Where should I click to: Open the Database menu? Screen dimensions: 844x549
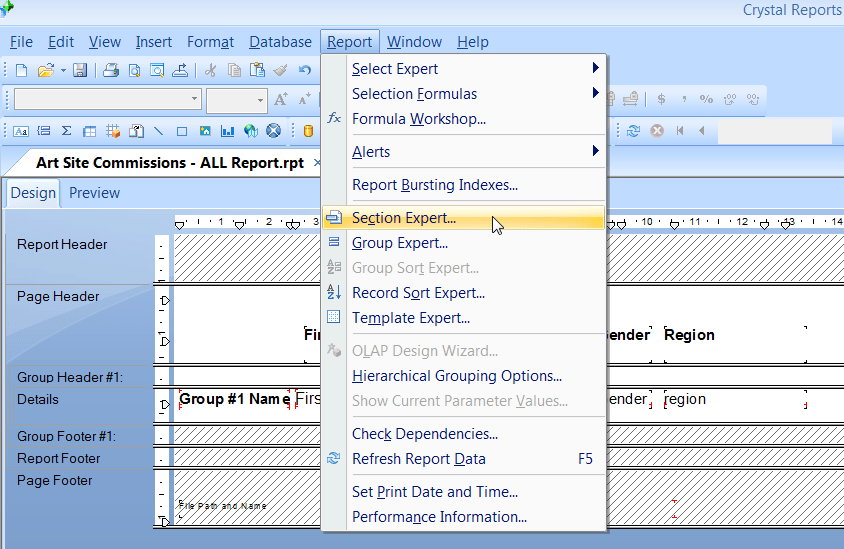pyautogui.click(x=280, y=42)
